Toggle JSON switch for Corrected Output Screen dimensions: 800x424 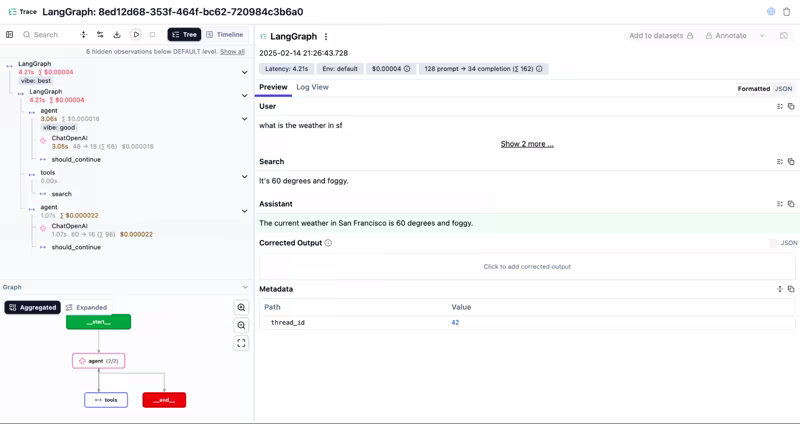tap(773, 243)
